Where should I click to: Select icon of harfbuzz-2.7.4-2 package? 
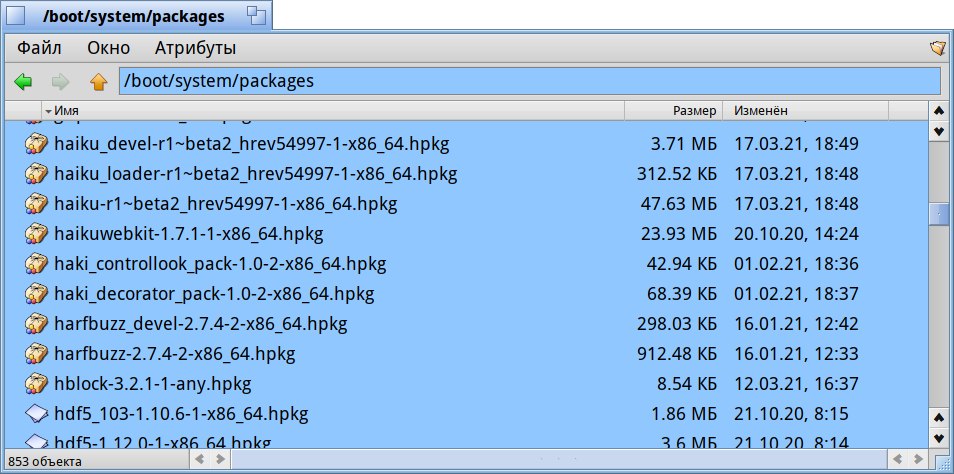click(x=36, y=354)
